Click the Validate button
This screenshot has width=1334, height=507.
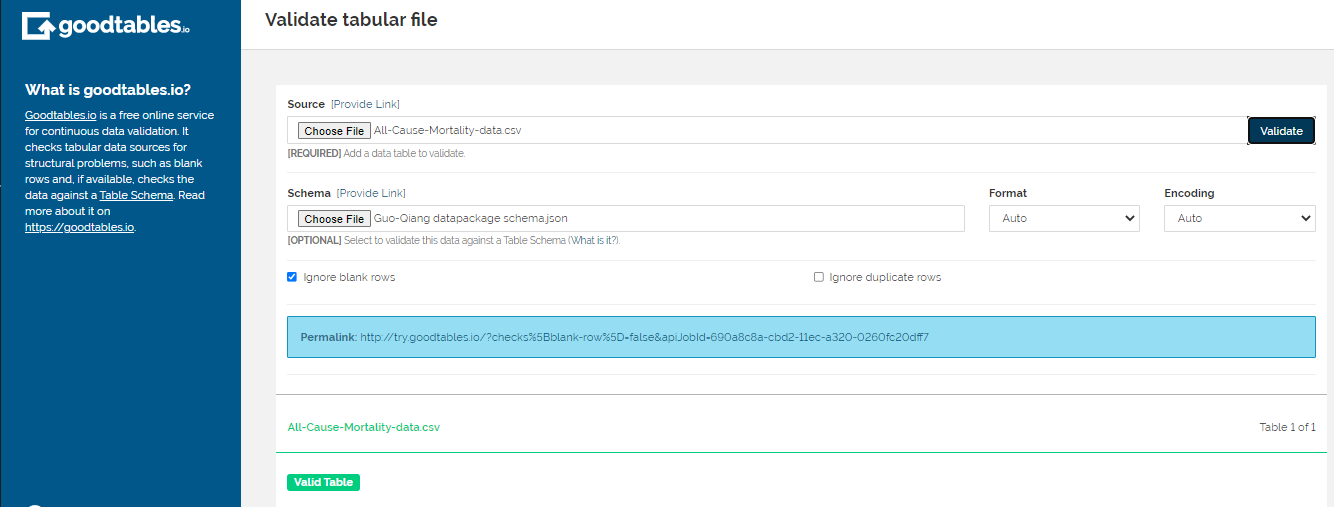1281,131
